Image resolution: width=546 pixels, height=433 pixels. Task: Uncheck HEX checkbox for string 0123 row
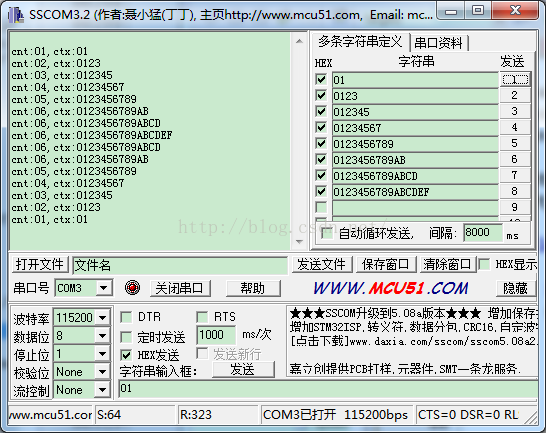pos(321,95)
